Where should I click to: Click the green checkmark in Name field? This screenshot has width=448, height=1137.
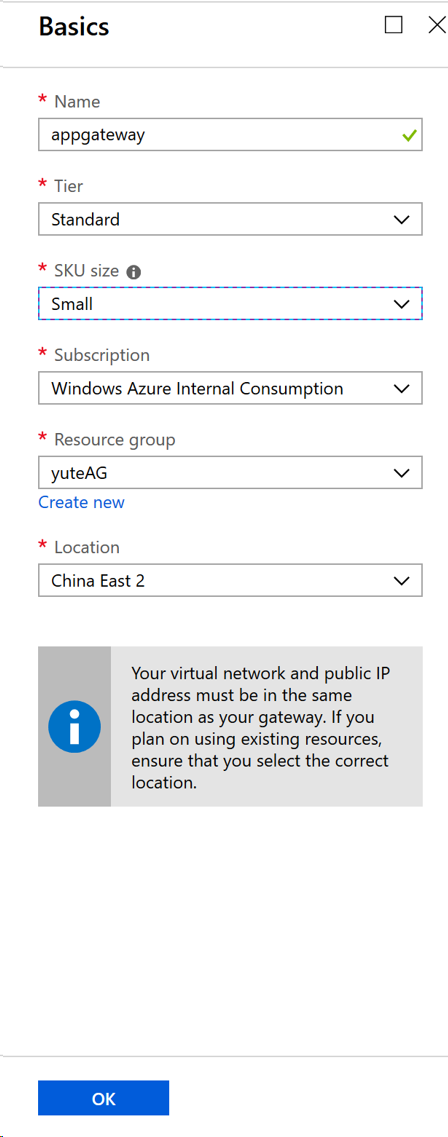(409, 136)
